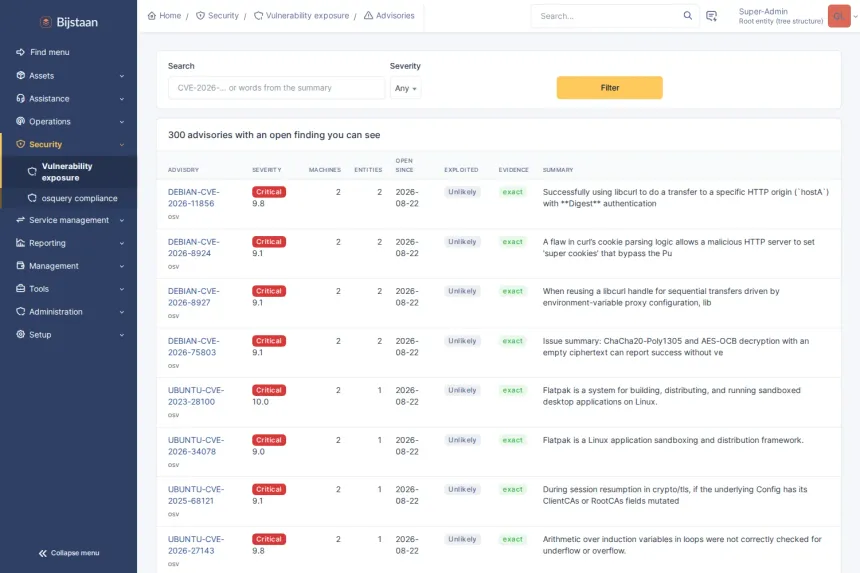
Task: Click the advisory search input field
Action: click(276, 88)
